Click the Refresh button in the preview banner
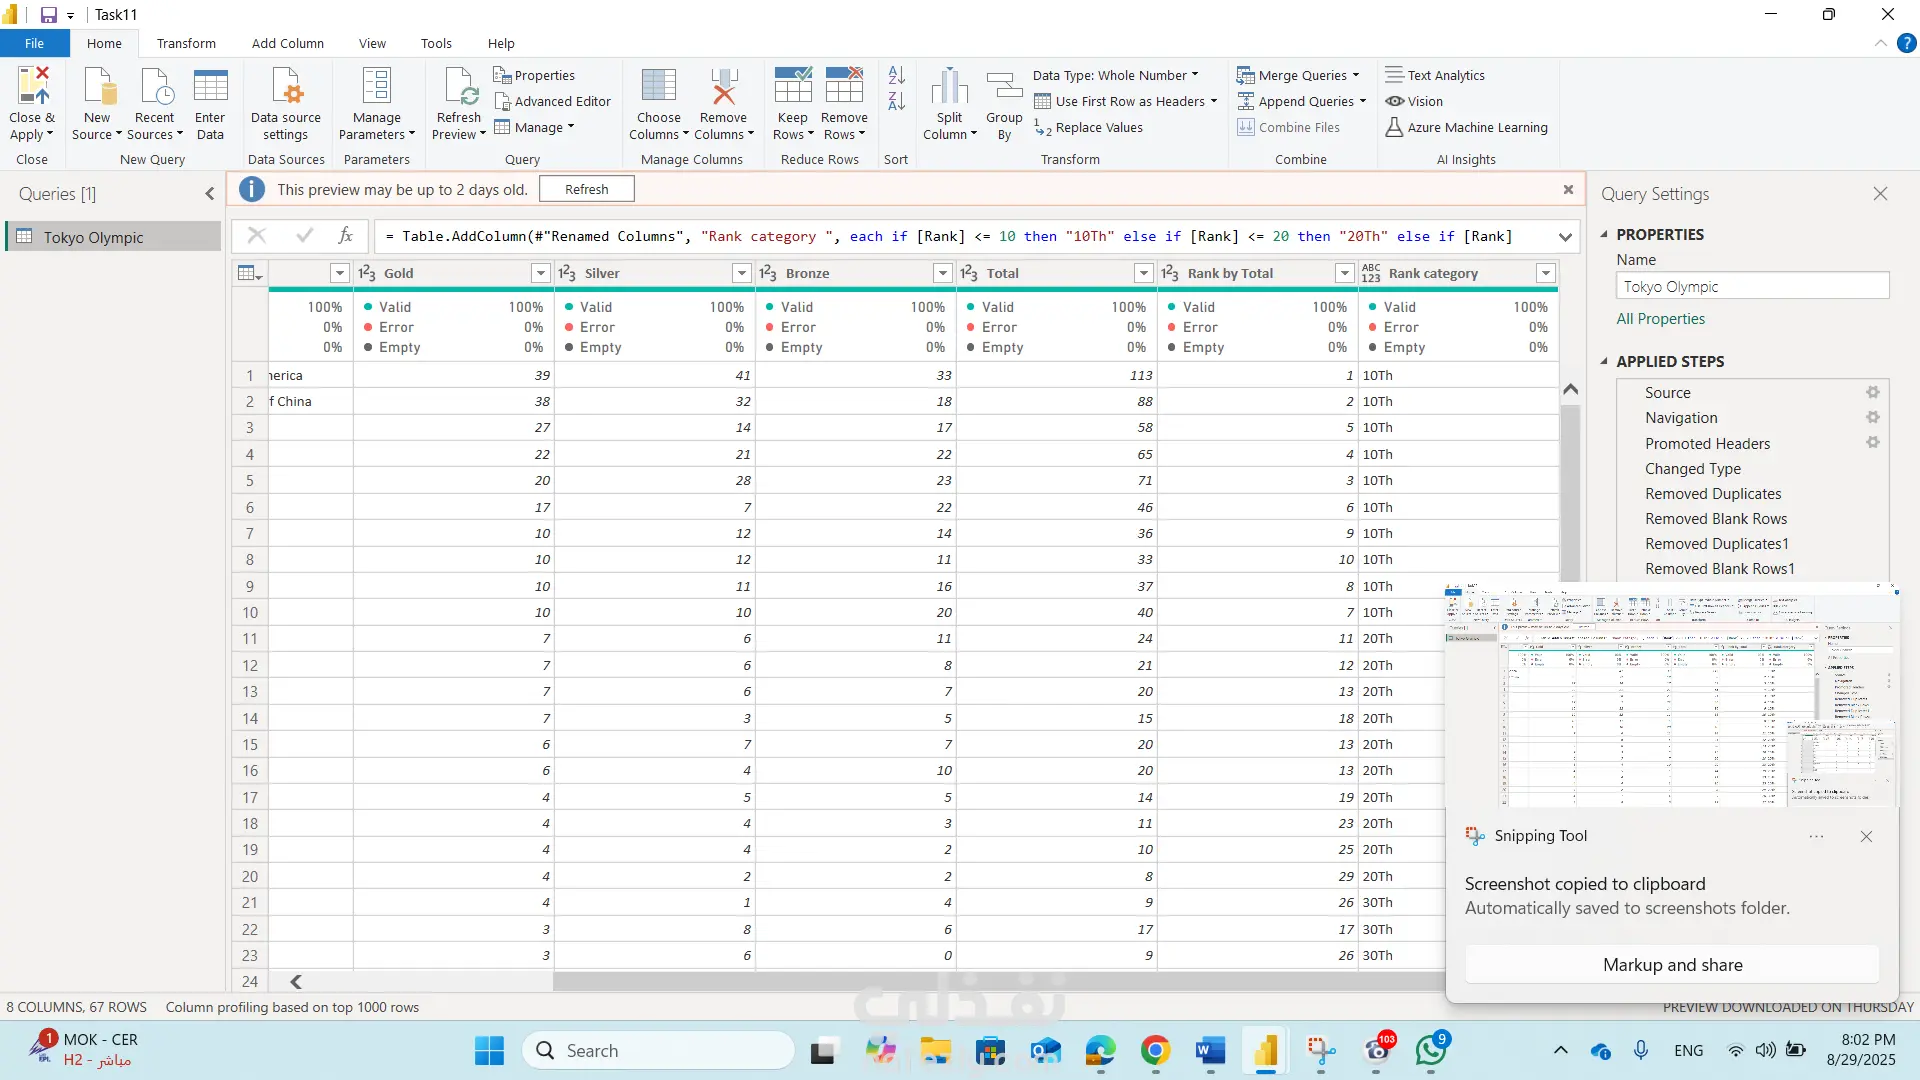Screen dimensions: 1920x1080 click(x=586, y=189)
